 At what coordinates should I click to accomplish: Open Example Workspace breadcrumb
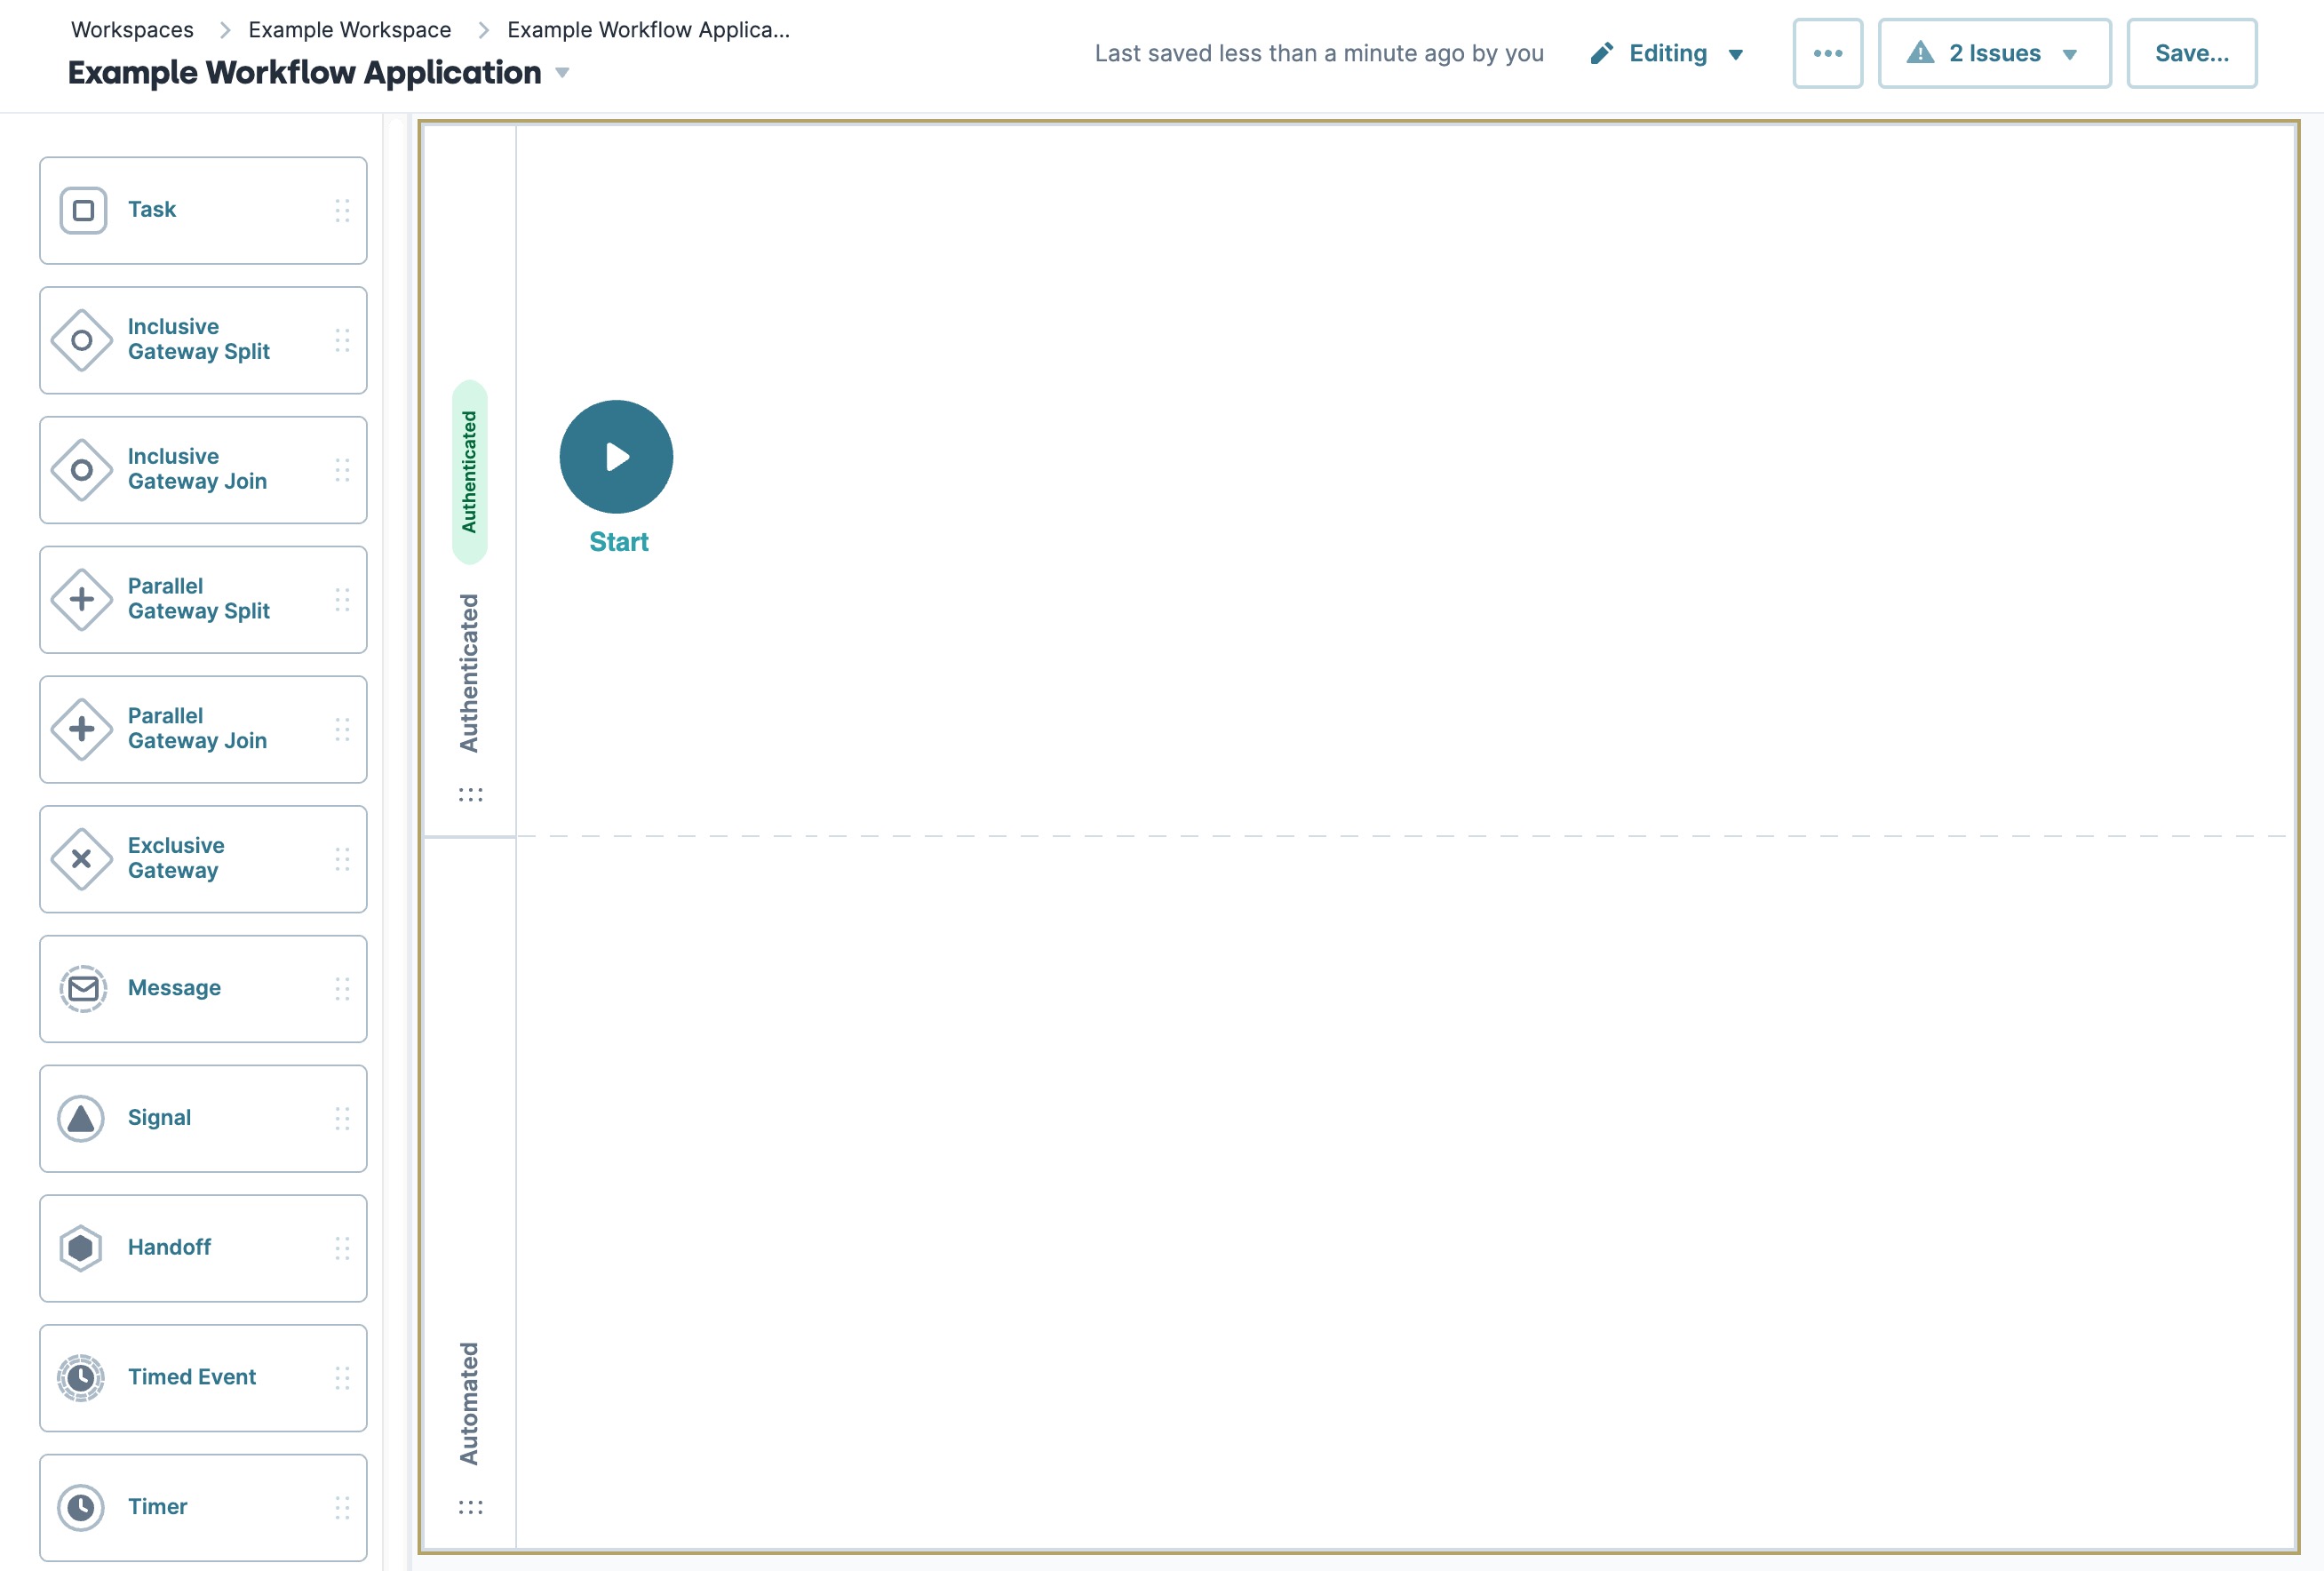[x=350, y=30]
